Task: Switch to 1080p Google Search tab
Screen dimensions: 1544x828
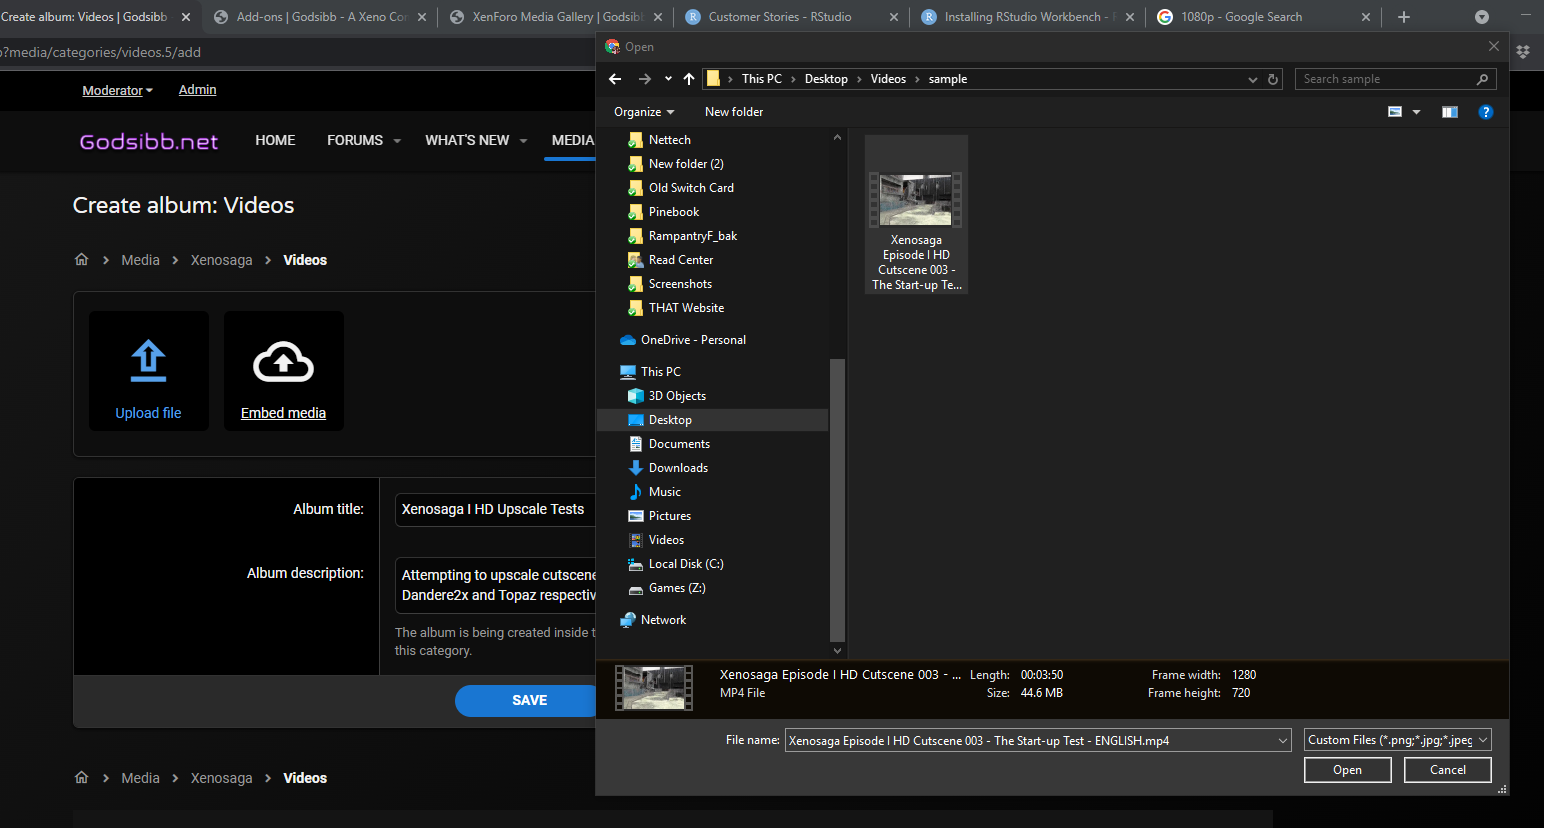Action: tap(1262, 17)
